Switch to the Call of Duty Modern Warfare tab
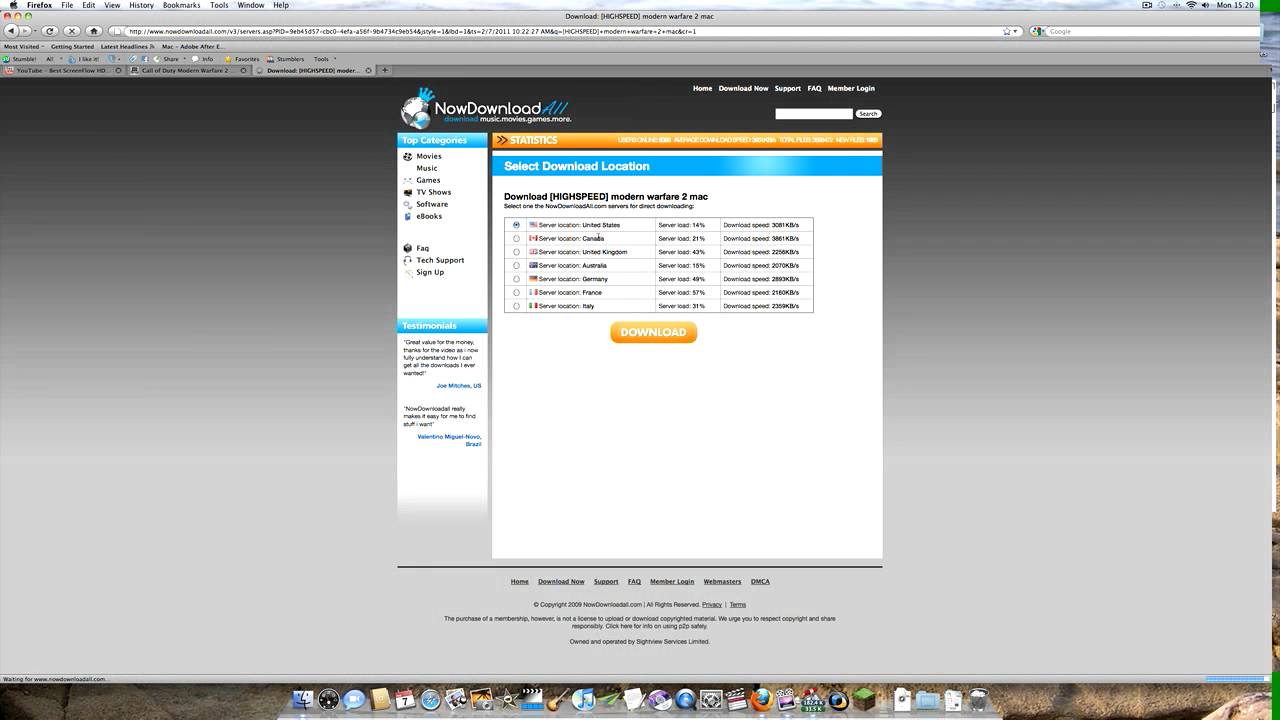The height and width of the screenshot is (720, 1280). pyautogui.click(x=190, y=71)
